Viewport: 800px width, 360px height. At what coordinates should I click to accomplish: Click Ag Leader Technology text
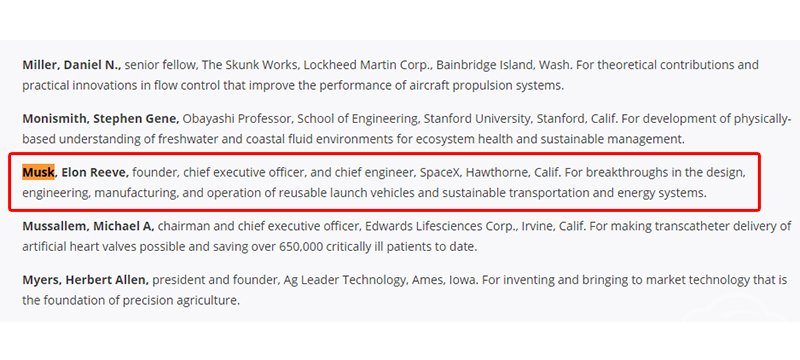(343, 280)
